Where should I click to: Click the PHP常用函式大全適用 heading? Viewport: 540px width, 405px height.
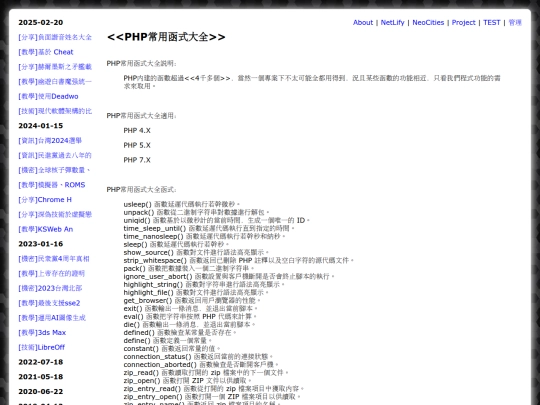point(141,116)
